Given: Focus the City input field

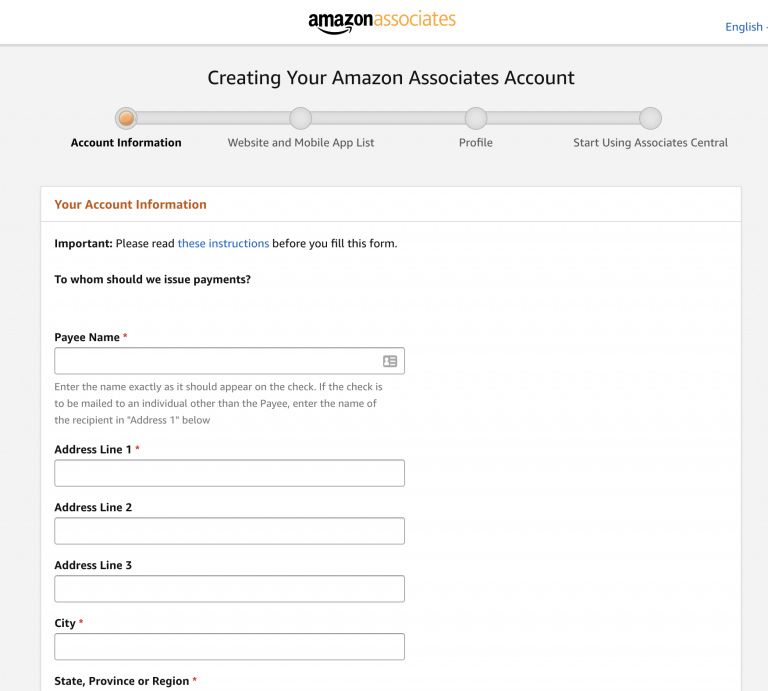Looking at the screenshot, I should [x=229, y=646].
